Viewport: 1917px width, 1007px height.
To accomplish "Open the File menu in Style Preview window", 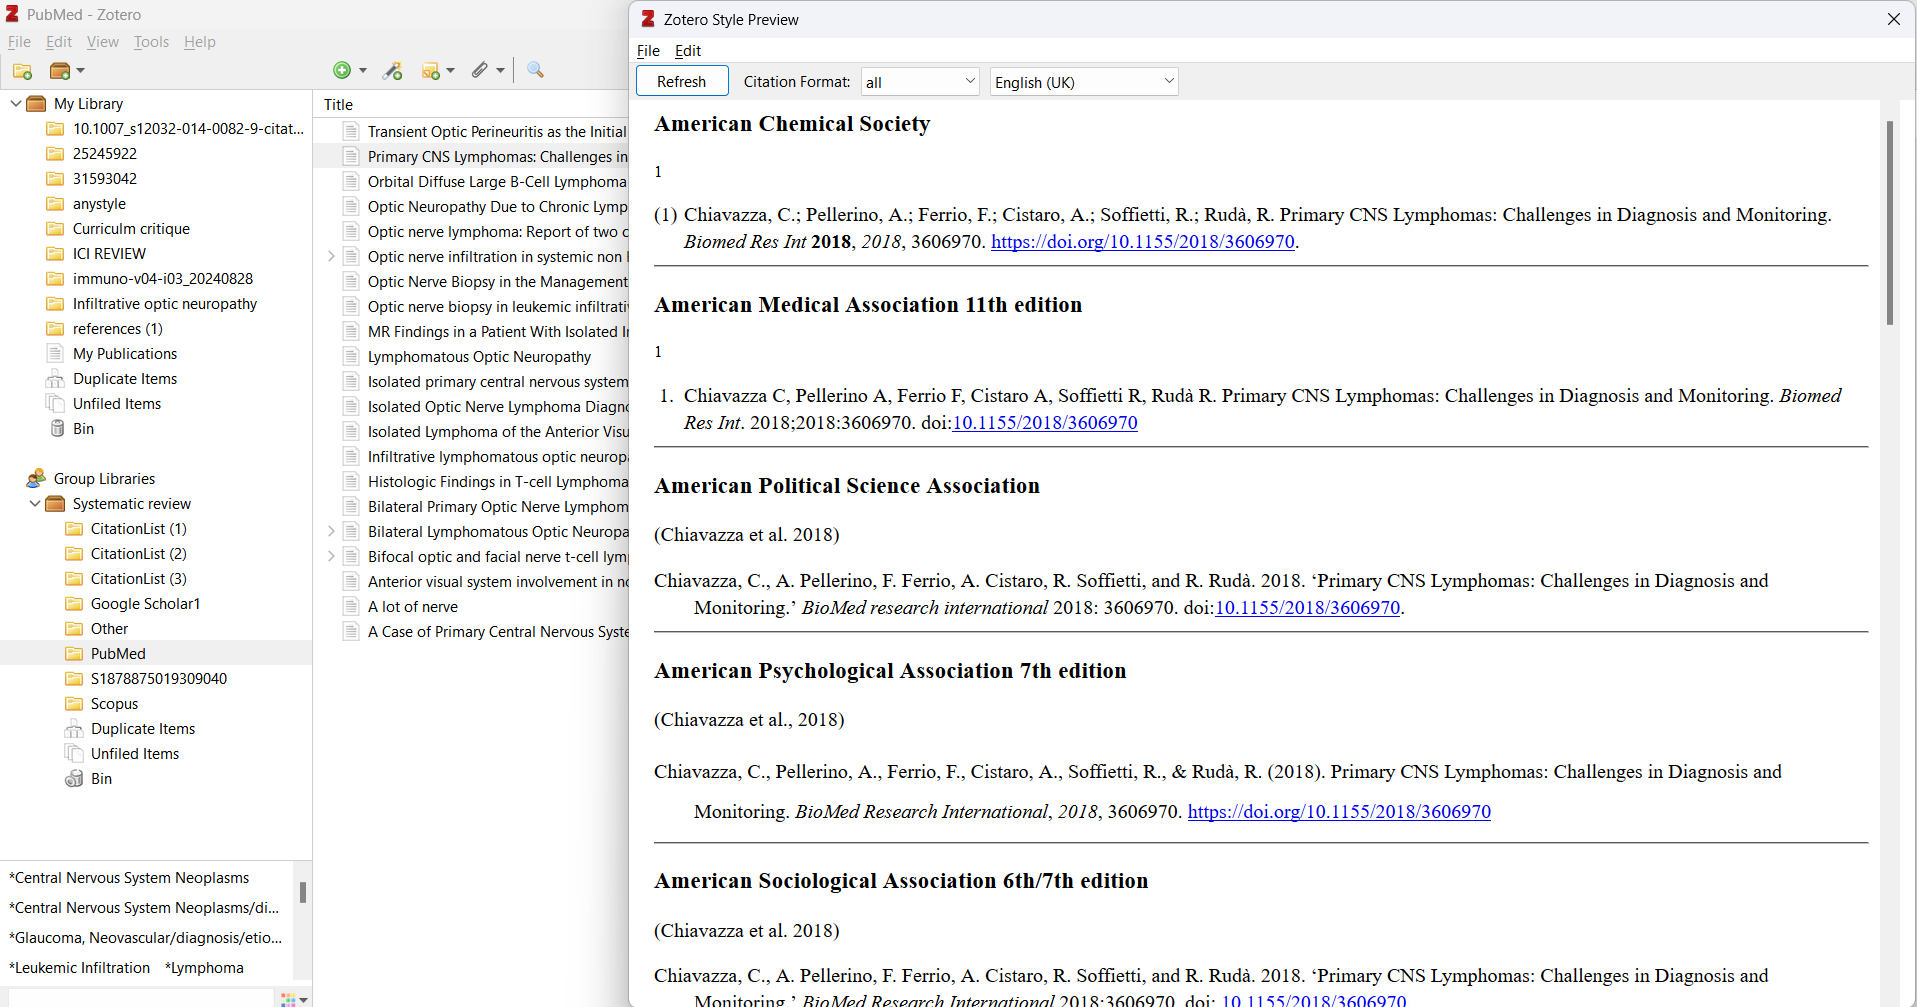I will click(648, 51).
